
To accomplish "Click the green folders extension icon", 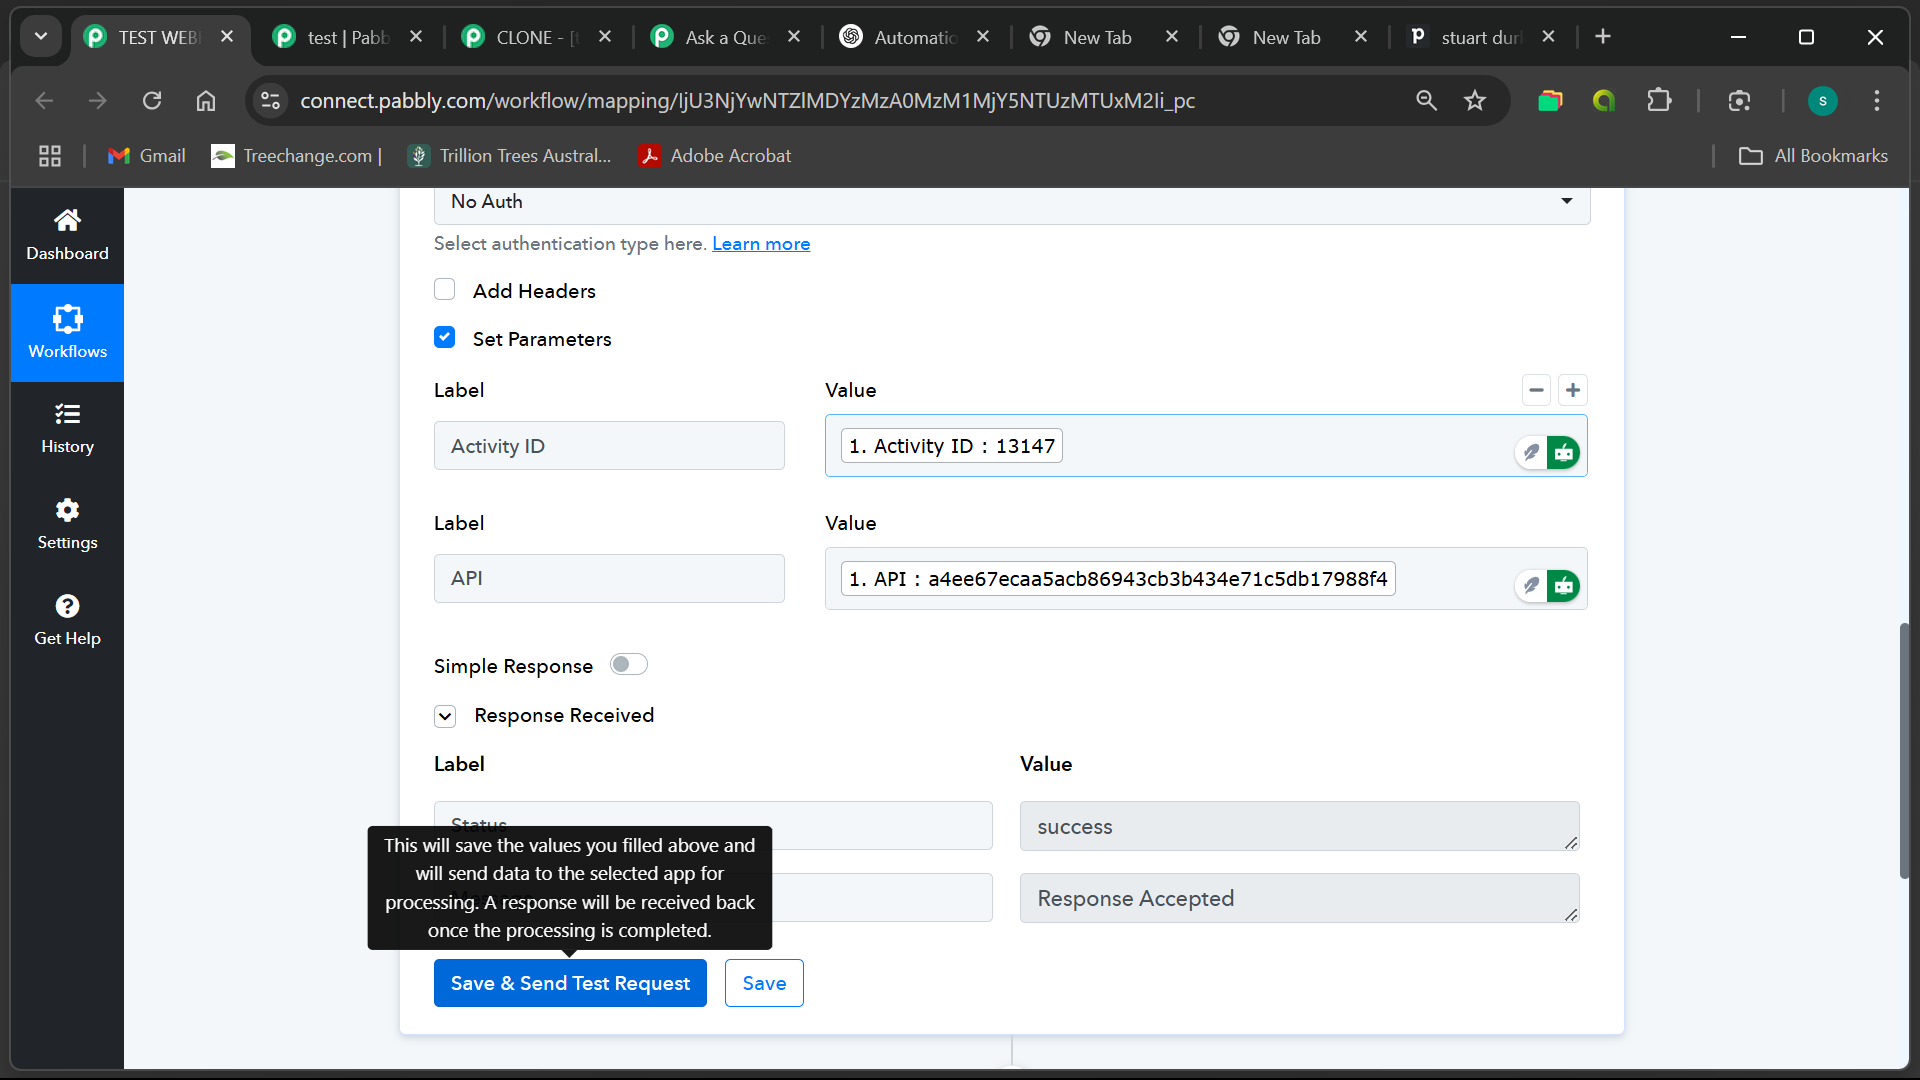I will [x=1550, y=100].
